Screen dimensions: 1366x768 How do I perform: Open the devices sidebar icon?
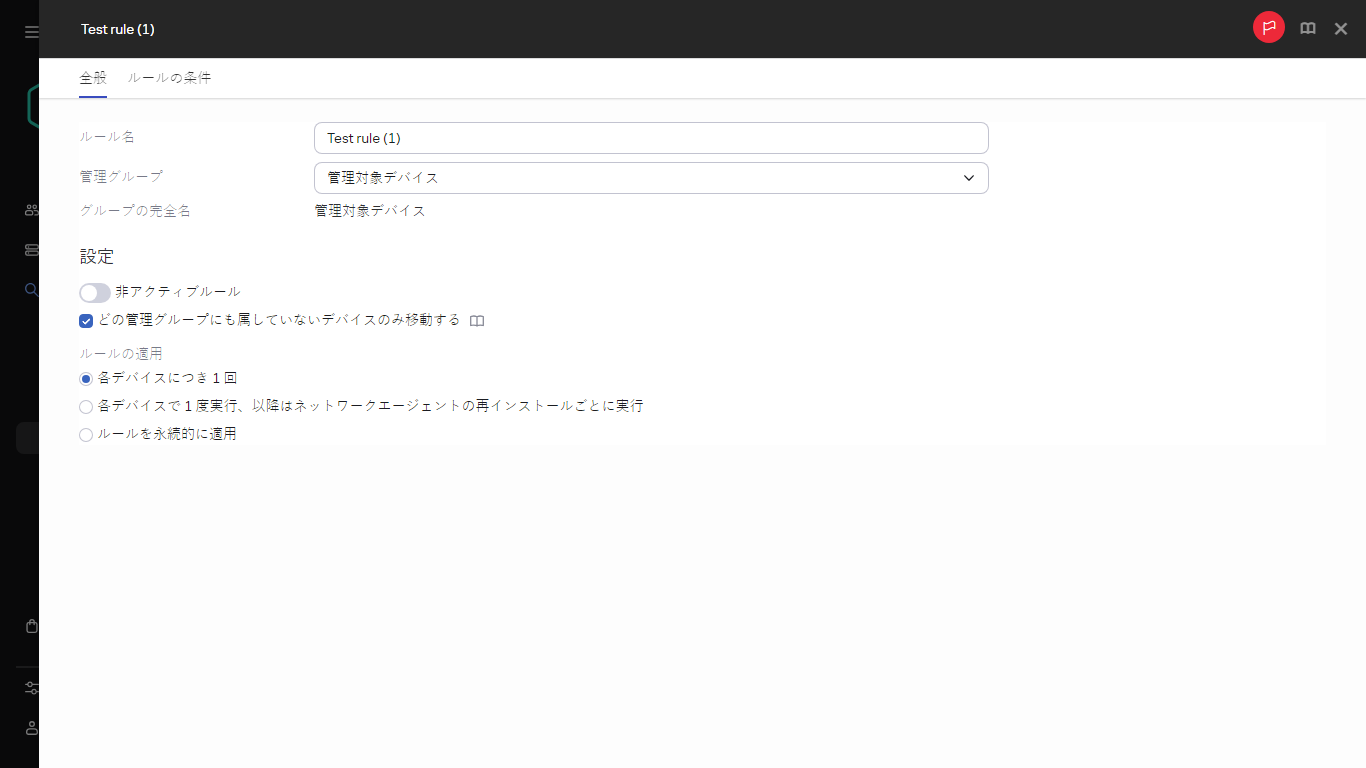[x=30, y=249]
